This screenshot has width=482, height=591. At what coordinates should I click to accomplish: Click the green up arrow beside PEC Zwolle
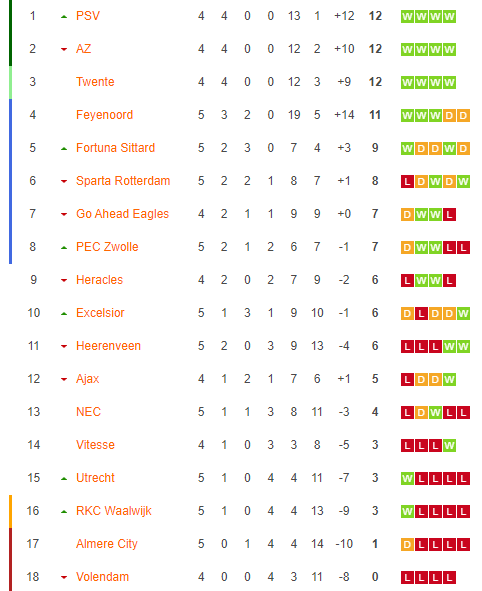pyautogui.click(x=64, y=248)
